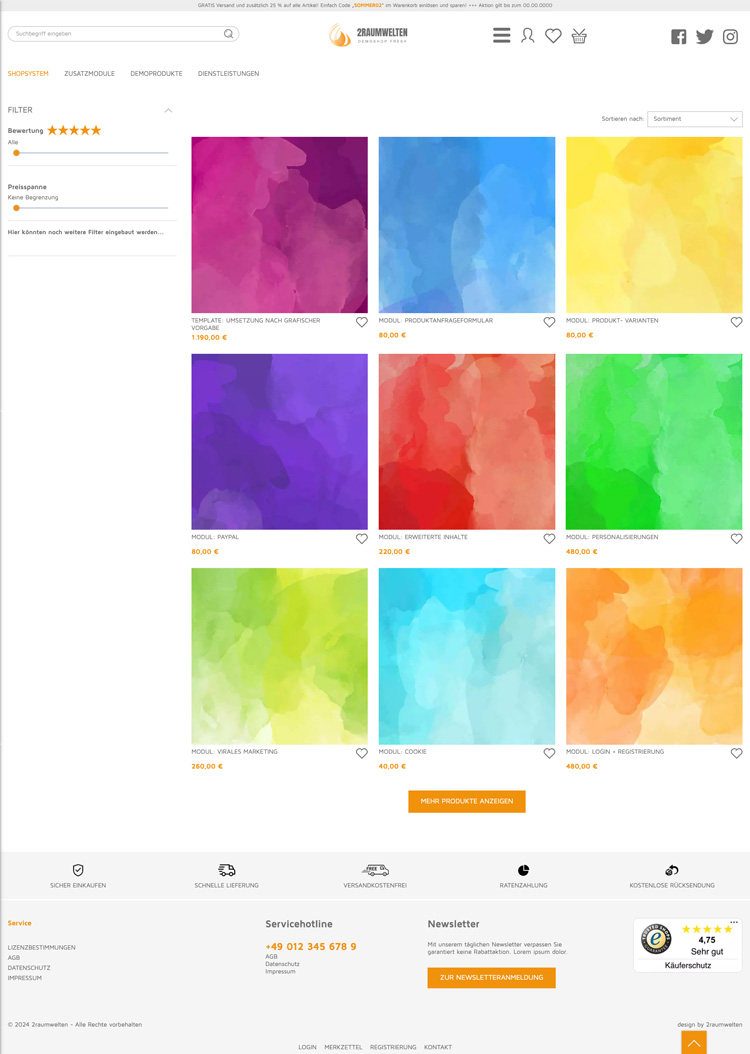The image size is (750, 1054).
Task: Open the red Erweiterte Inhalte image
Action: pos(467,442)
